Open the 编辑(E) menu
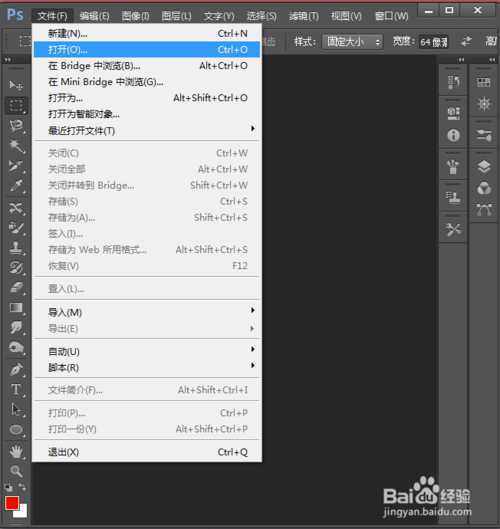The image size is (500, 529). tap(94, 16)
